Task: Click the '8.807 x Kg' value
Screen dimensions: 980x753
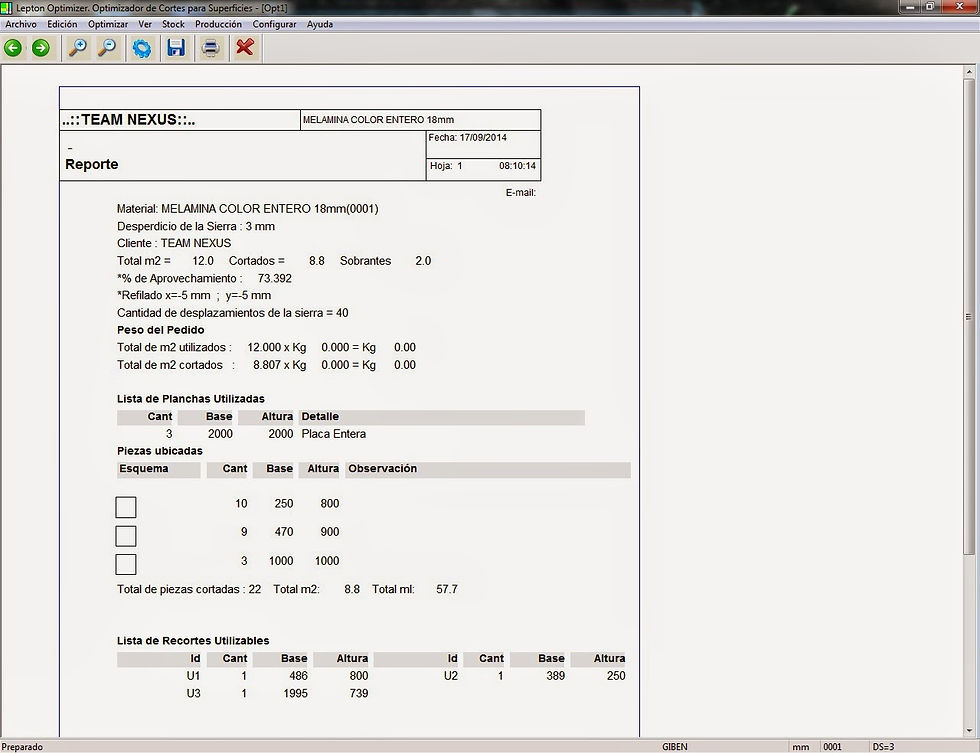Action: click(279, 365)
